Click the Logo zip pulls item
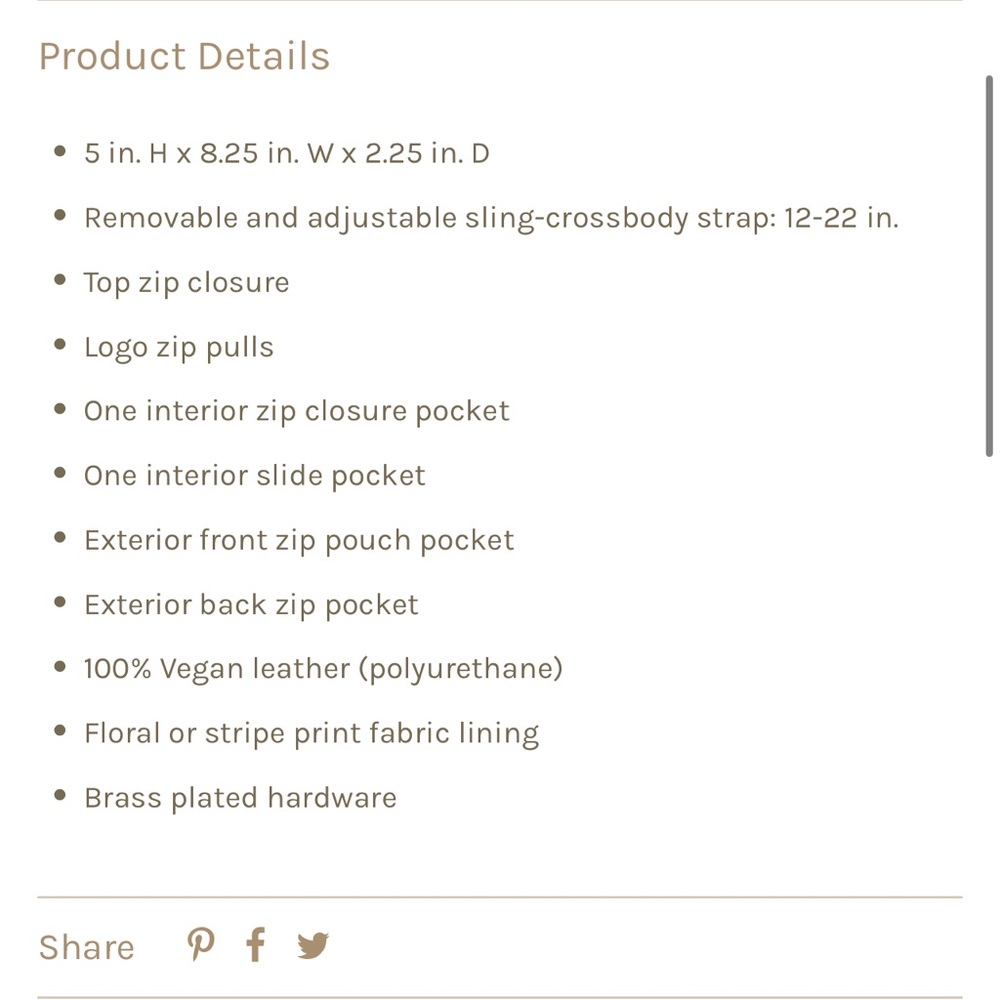This screenshot has height=1000, width=1000. click(179, 348)
